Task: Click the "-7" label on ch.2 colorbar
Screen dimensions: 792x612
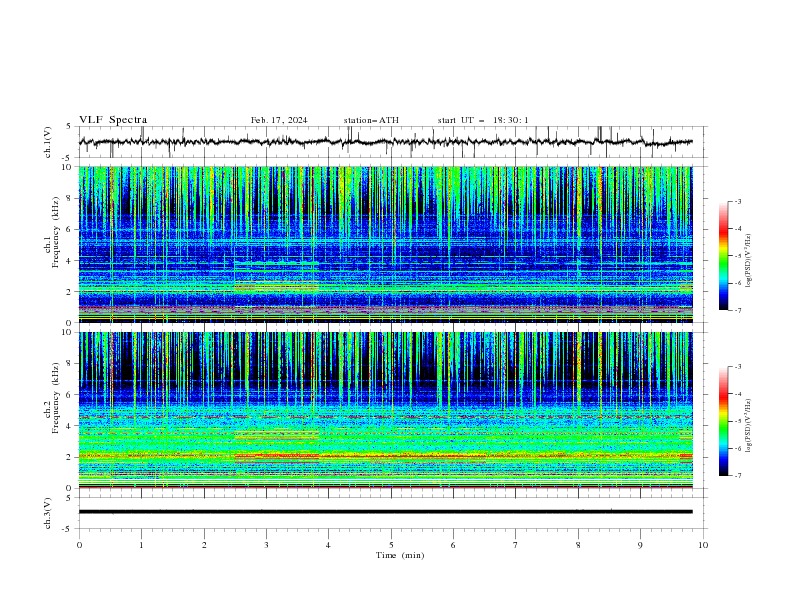Action: tap(738, 475)
